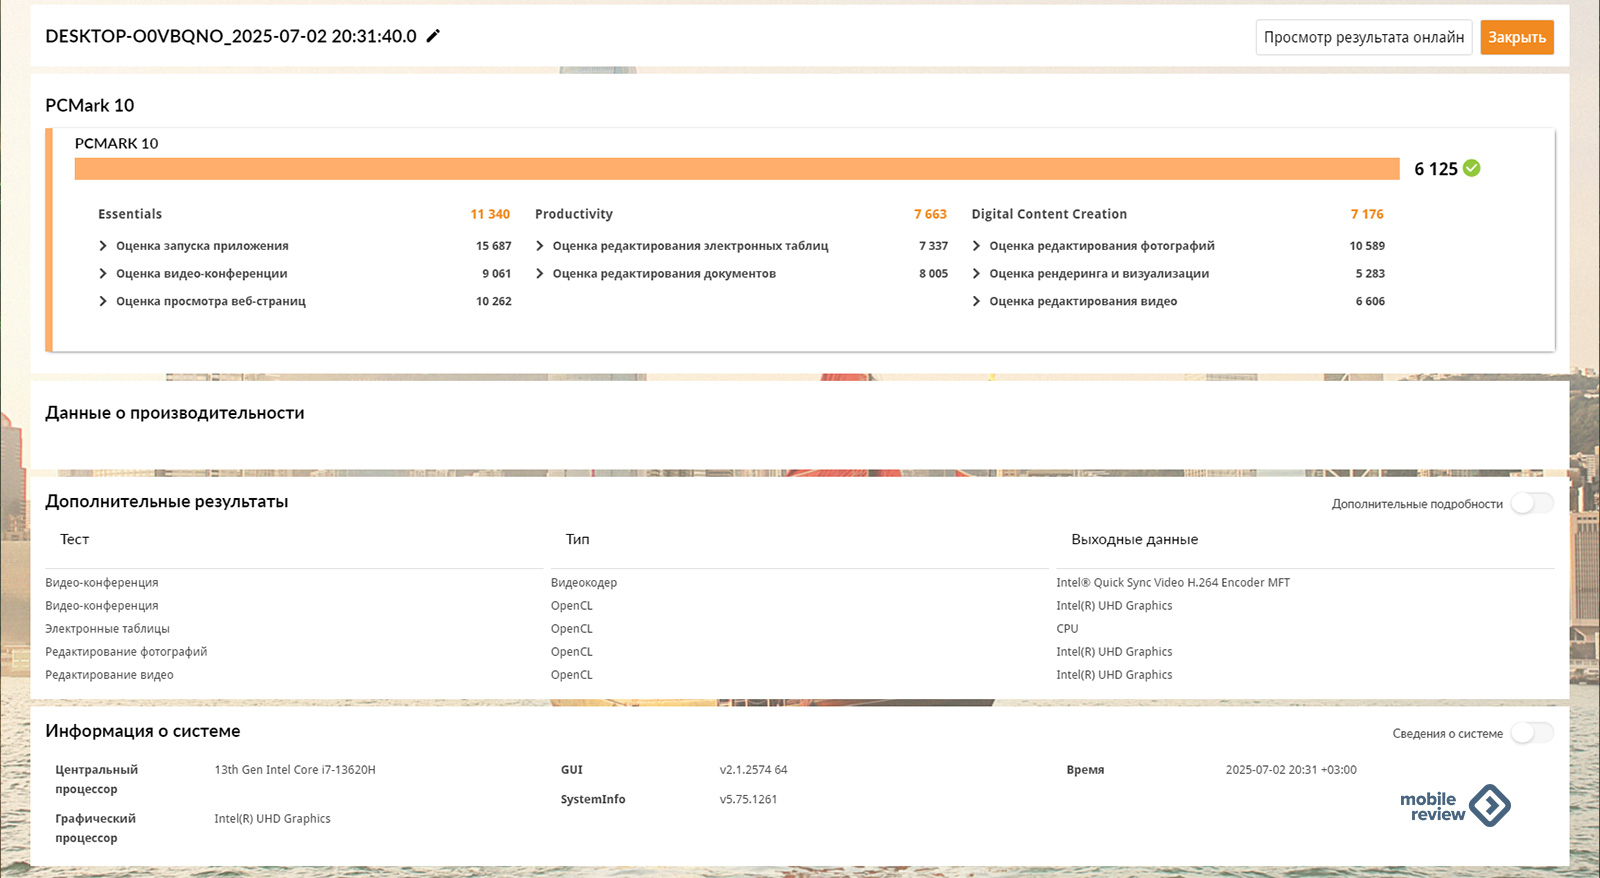Image resolution: width=1600 pixels, height=878 pixels.
Task: Click the Видеокодер type cell
Action: 584,582
